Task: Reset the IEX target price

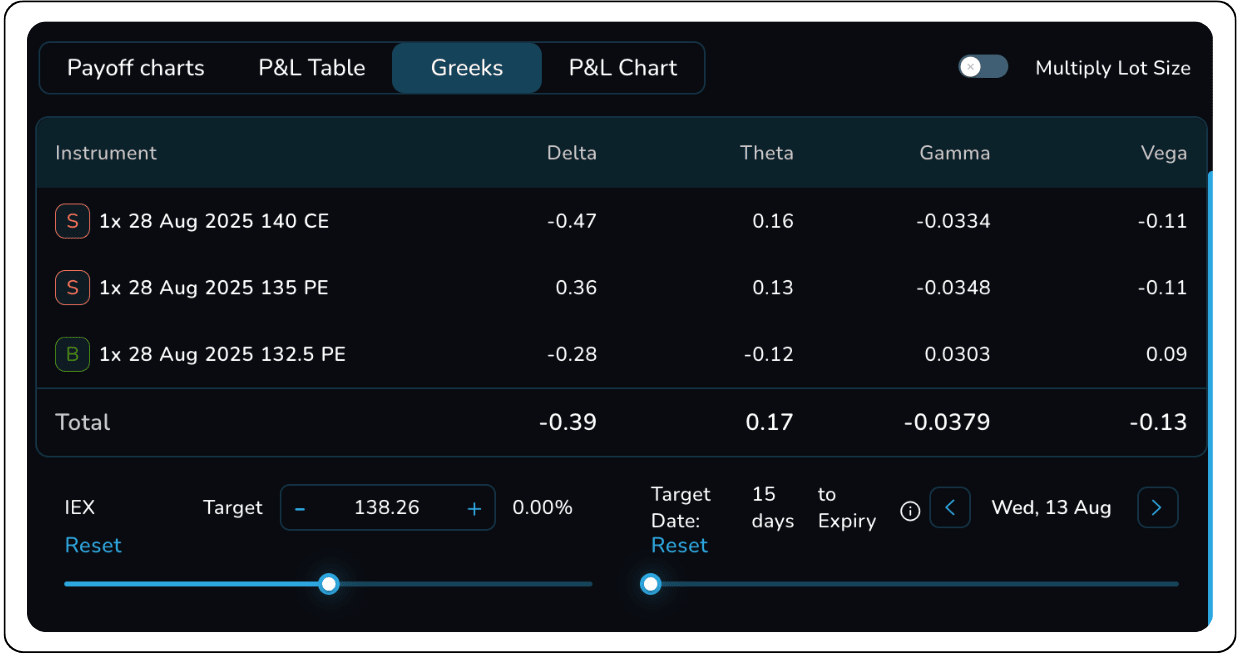Action: tap(93, 545)
